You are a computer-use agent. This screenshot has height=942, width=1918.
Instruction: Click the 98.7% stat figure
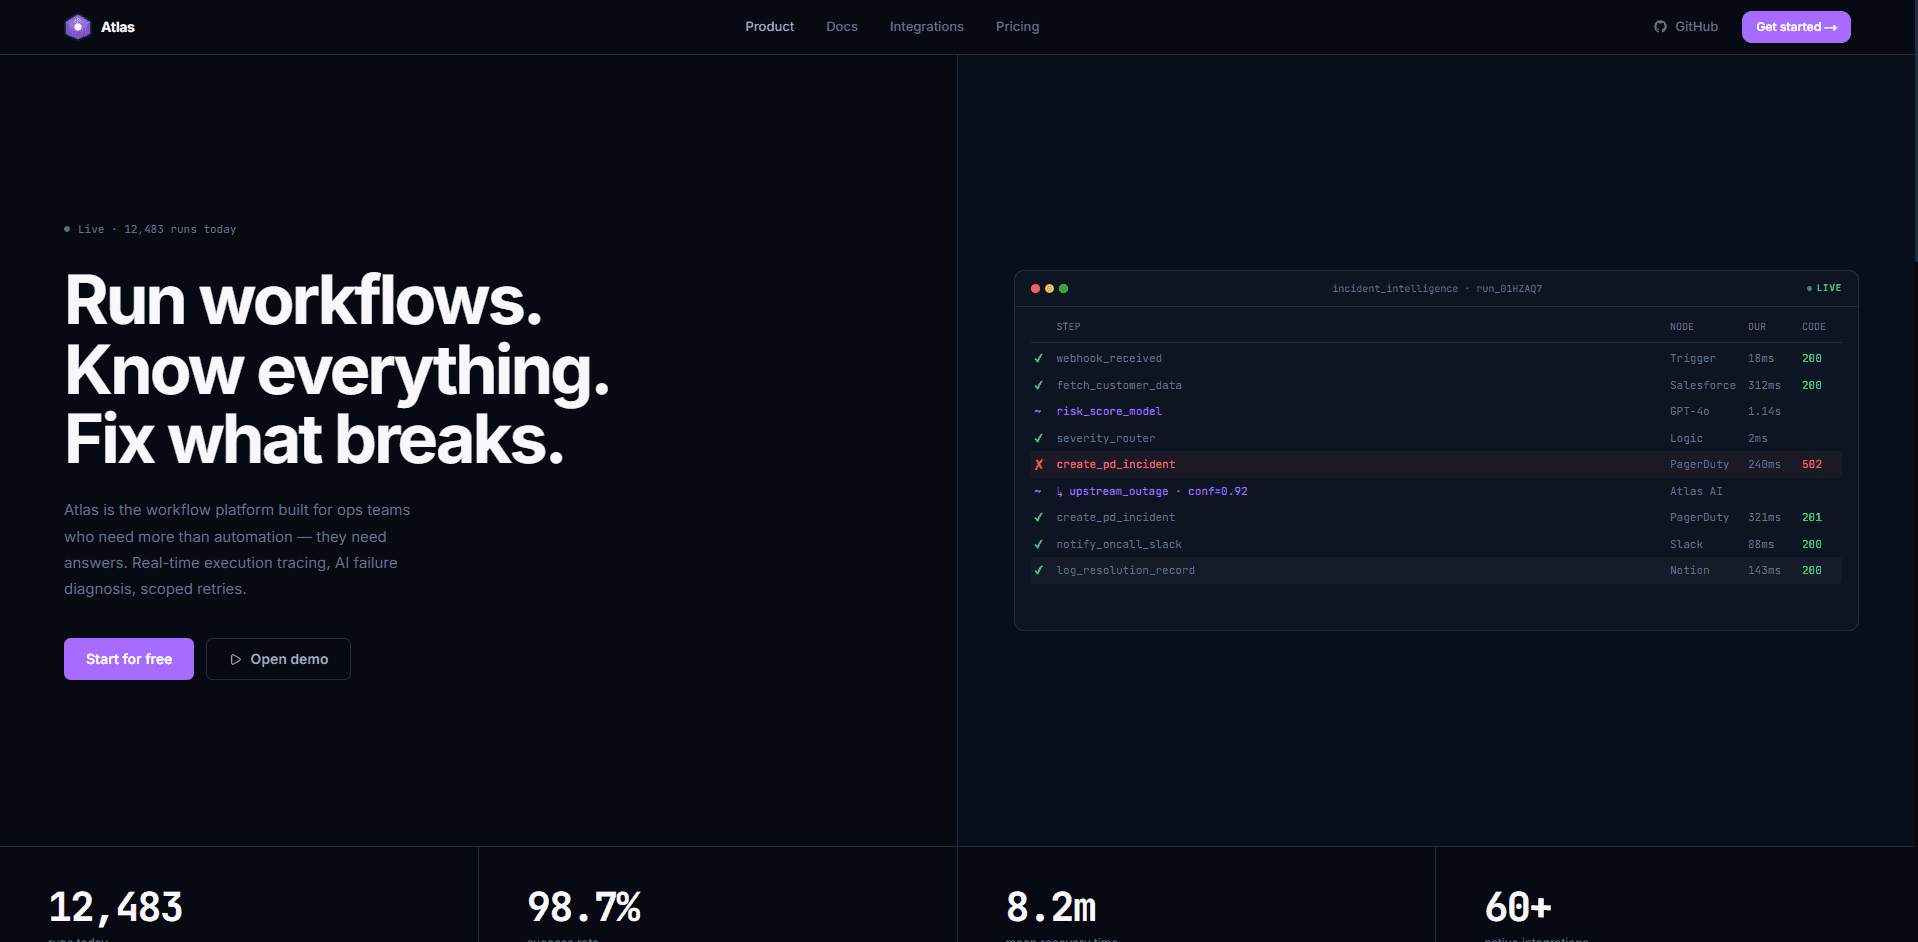[x=584, y=908]
